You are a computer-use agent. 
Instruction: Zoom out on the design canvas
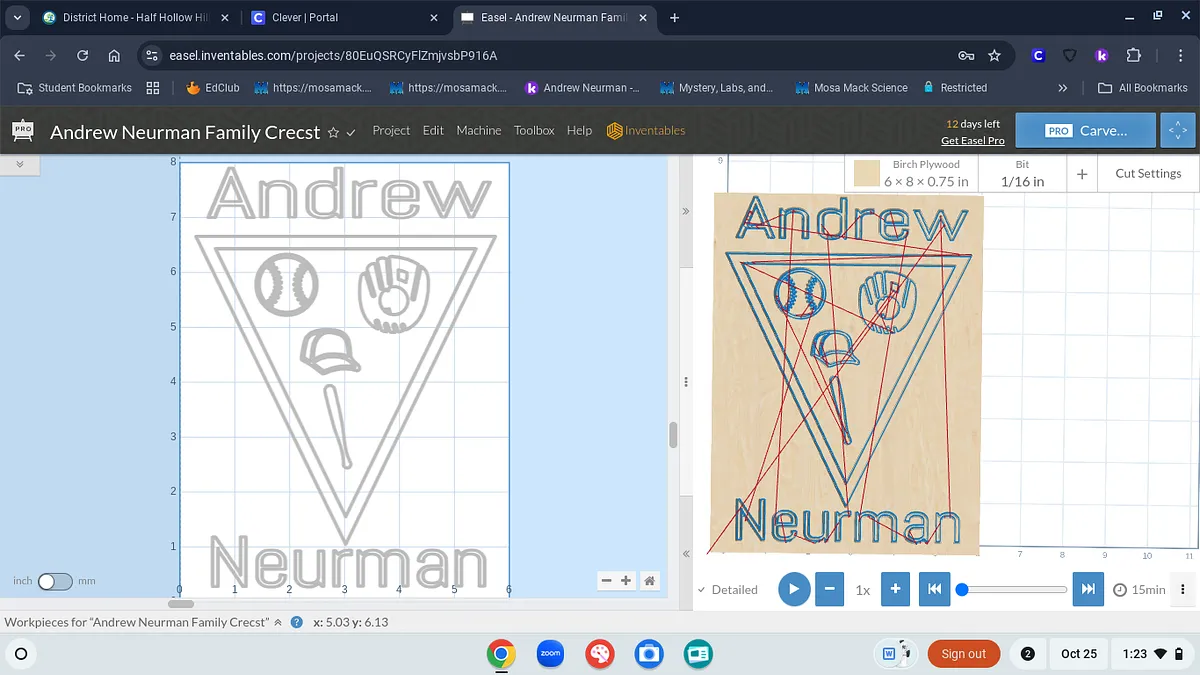607,580
